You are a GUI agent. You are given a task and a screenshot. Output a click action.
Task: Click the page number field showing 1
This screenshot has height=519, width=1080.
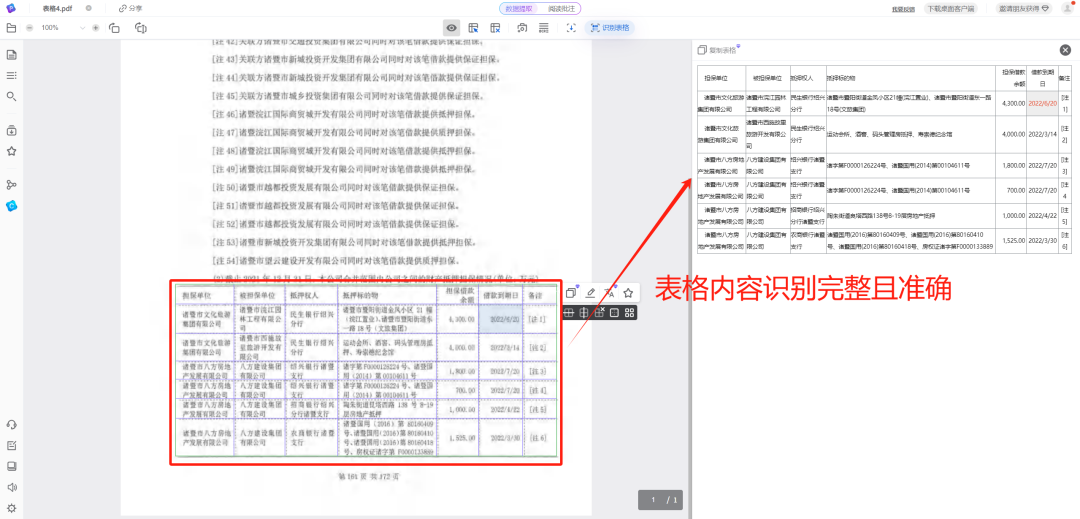654,500
